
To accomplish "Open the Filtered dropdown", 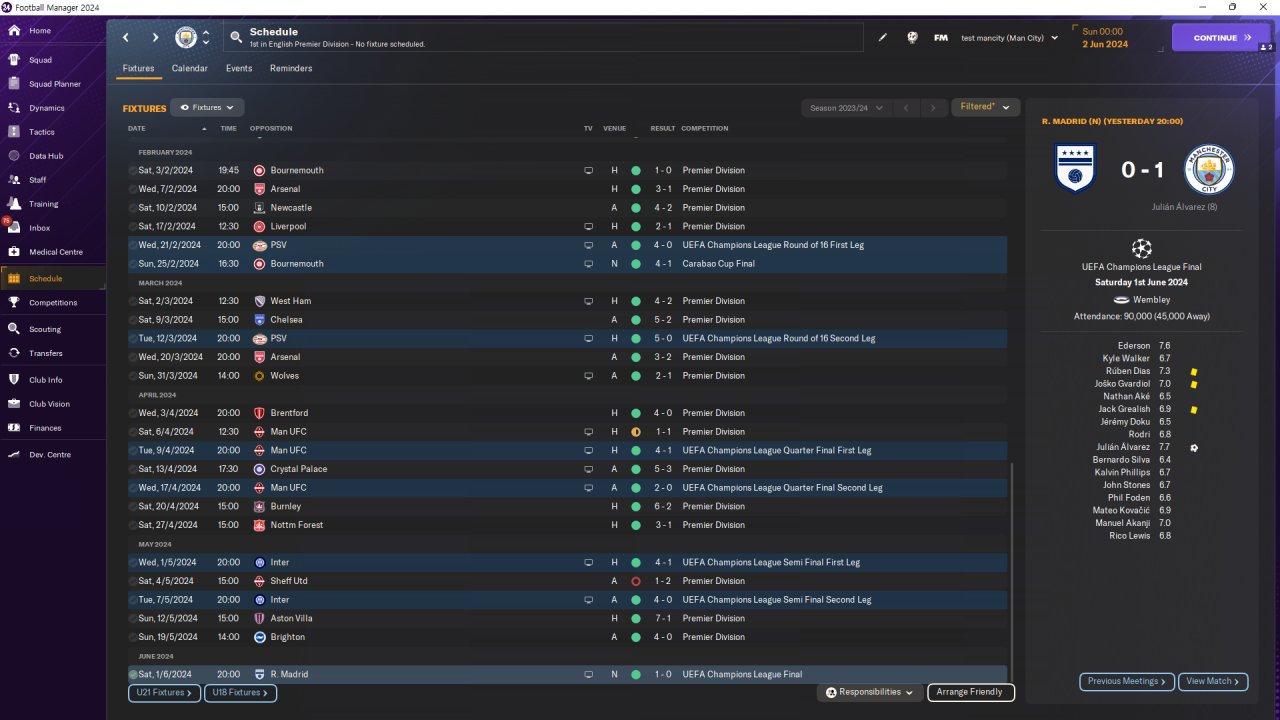I will pyautogui.click(x=985, y=107).
